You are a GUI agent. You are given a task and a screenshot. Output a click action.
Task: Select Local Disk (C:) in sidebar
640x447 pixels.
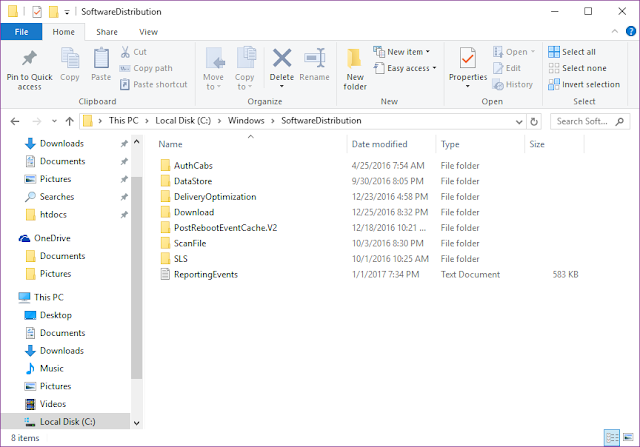coord(67,422)
